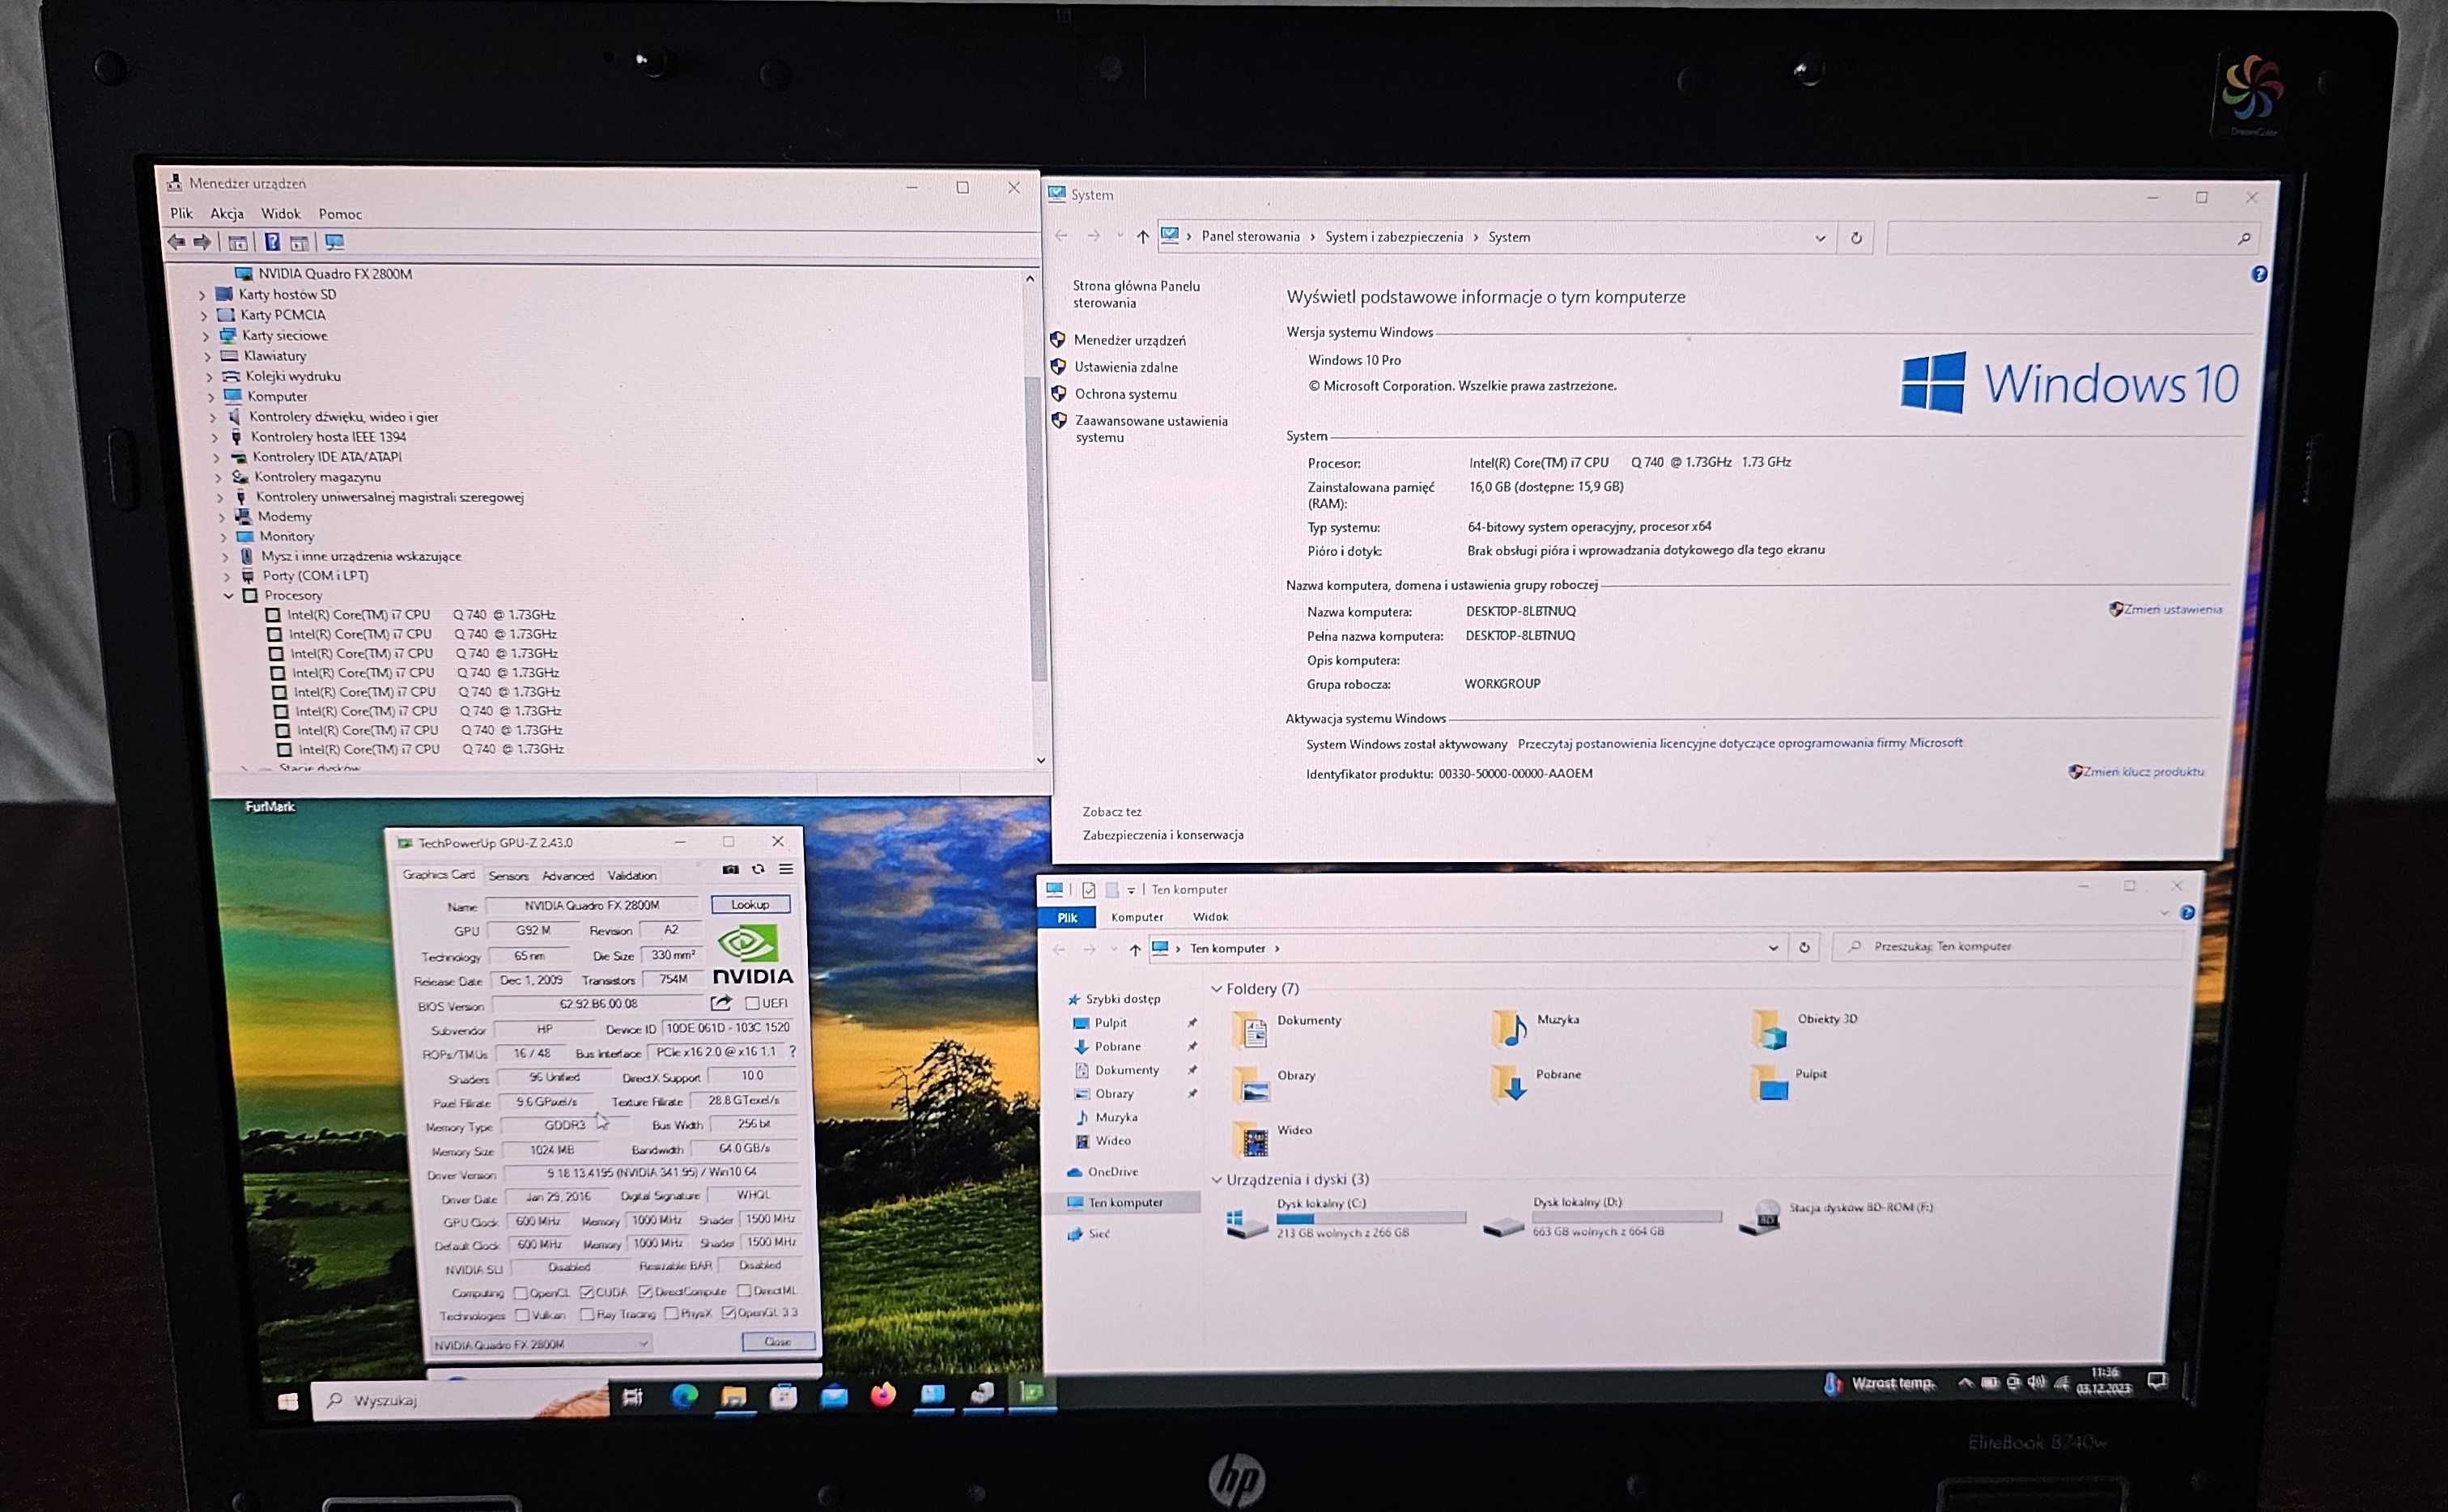The image size is (2448, 1512).
Task: Click the Muzyka folder icon in Ten komputer
Action: [x=1509, y=1028]
